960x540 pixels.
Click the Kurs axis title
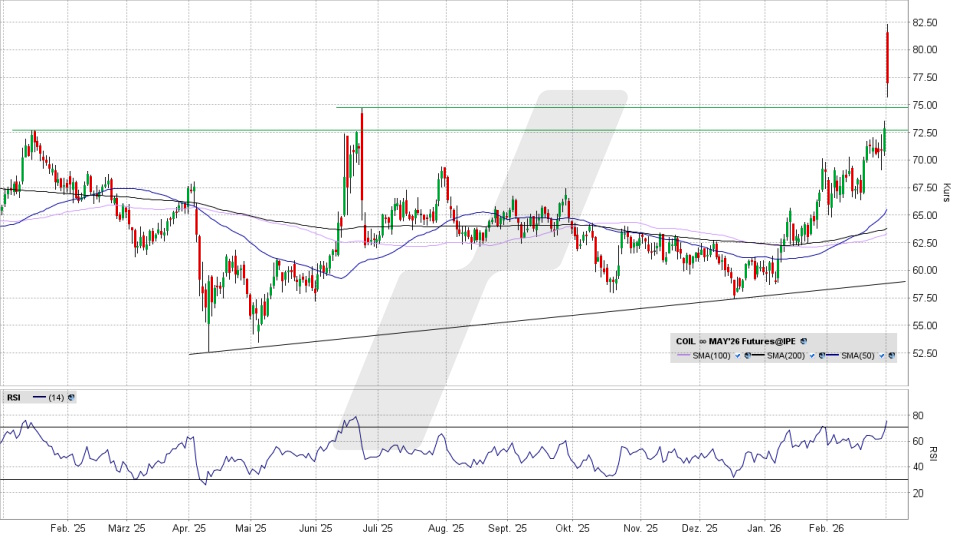coord(947,192)
